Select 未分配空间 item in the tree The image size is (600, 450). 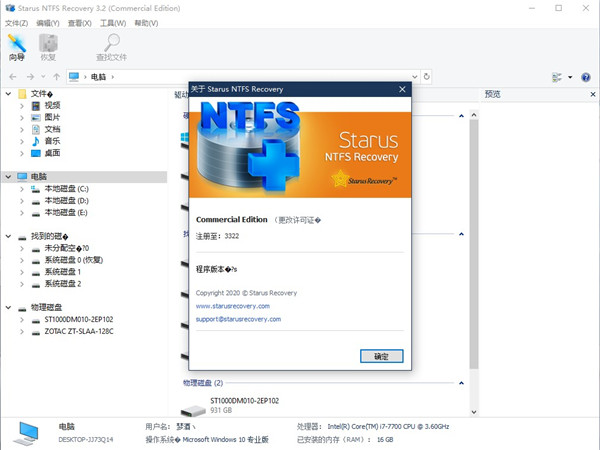point(67,248)
